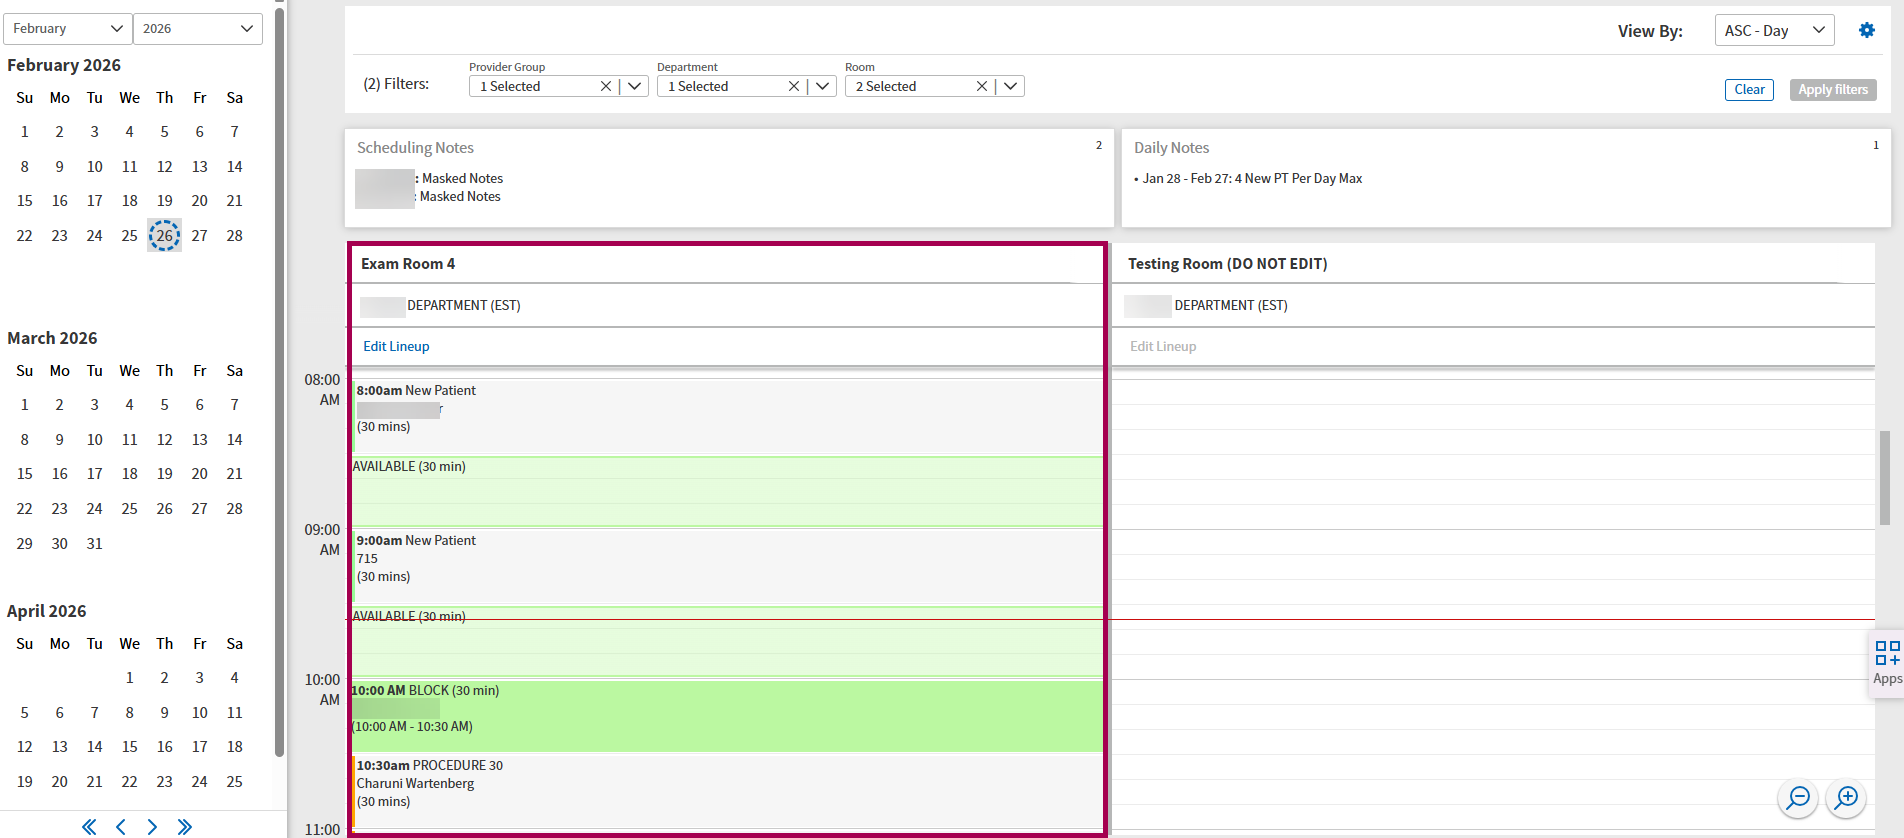Click the calendar sidebar scrollbar
This screenshot has height=838, width=1904.
(x=280, y=380)
